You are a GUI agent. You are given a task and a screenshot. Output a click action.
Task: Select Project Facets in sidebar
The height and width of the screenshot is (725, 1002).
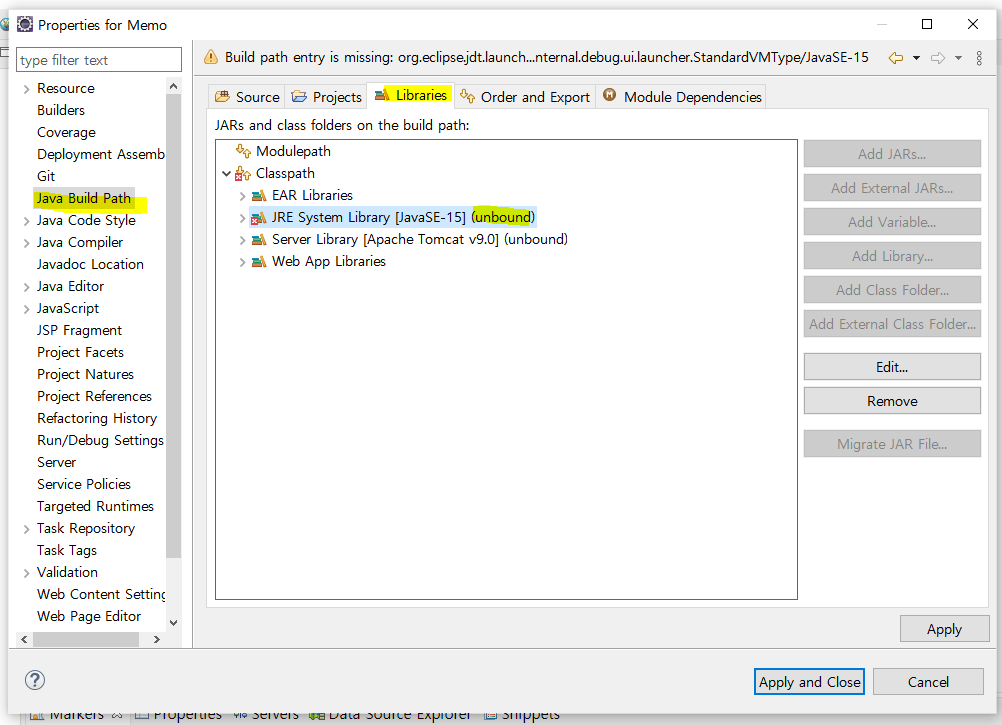click(x=81, y=353)
